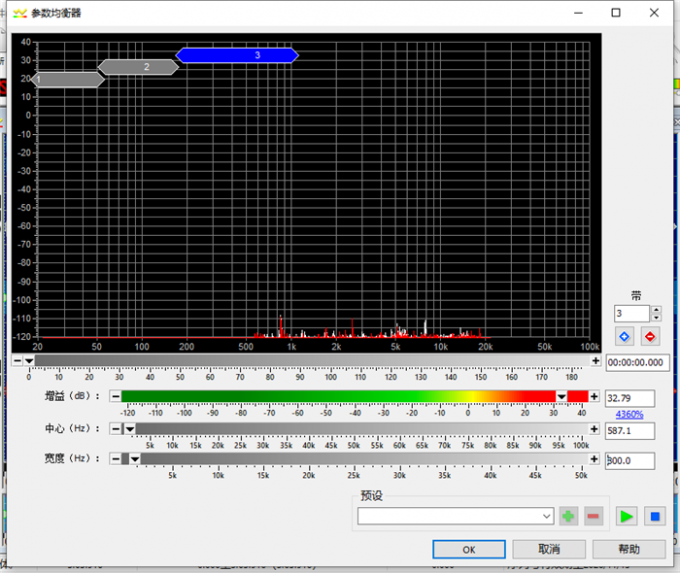Viewport: 680px width, 573px height.
Task: Click the minus button on the gain slider
Action: click(115, 397)
